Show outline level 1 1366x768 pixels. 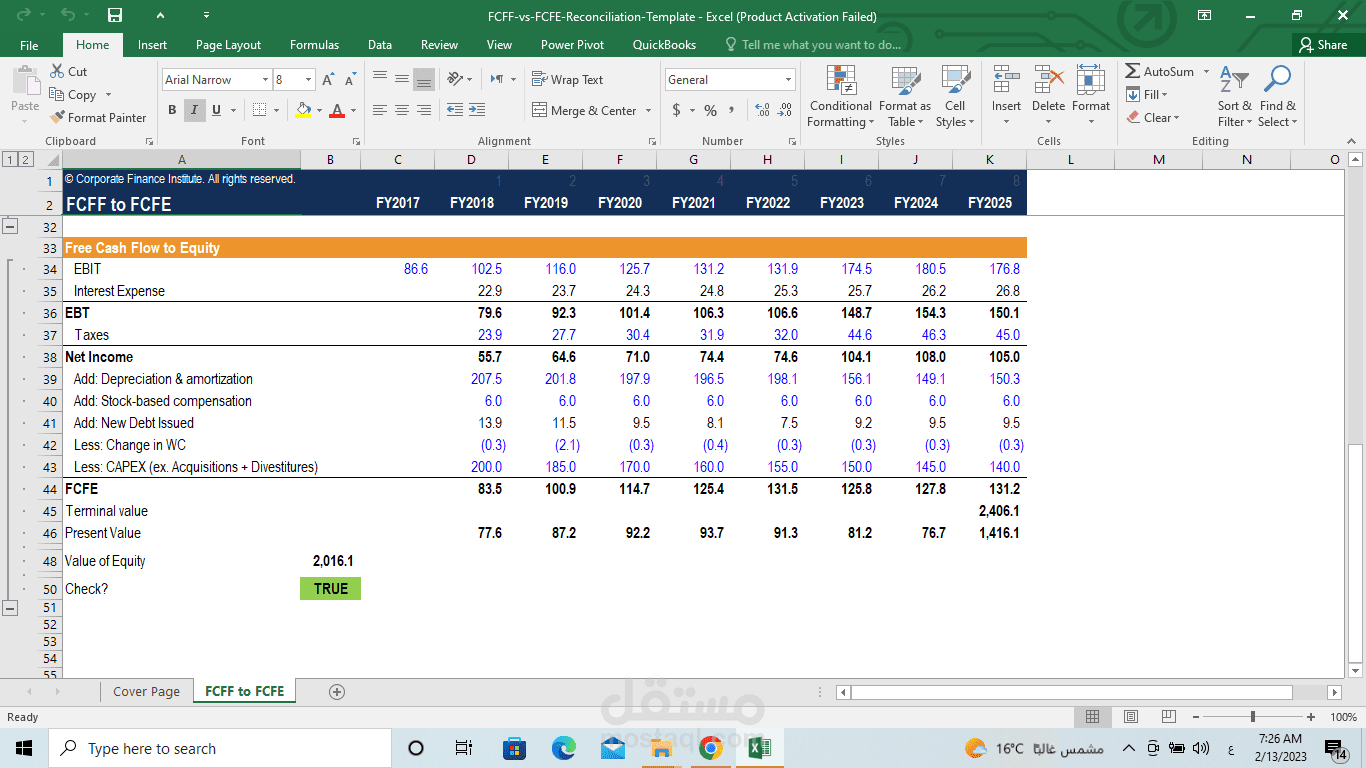click(10, 159)
